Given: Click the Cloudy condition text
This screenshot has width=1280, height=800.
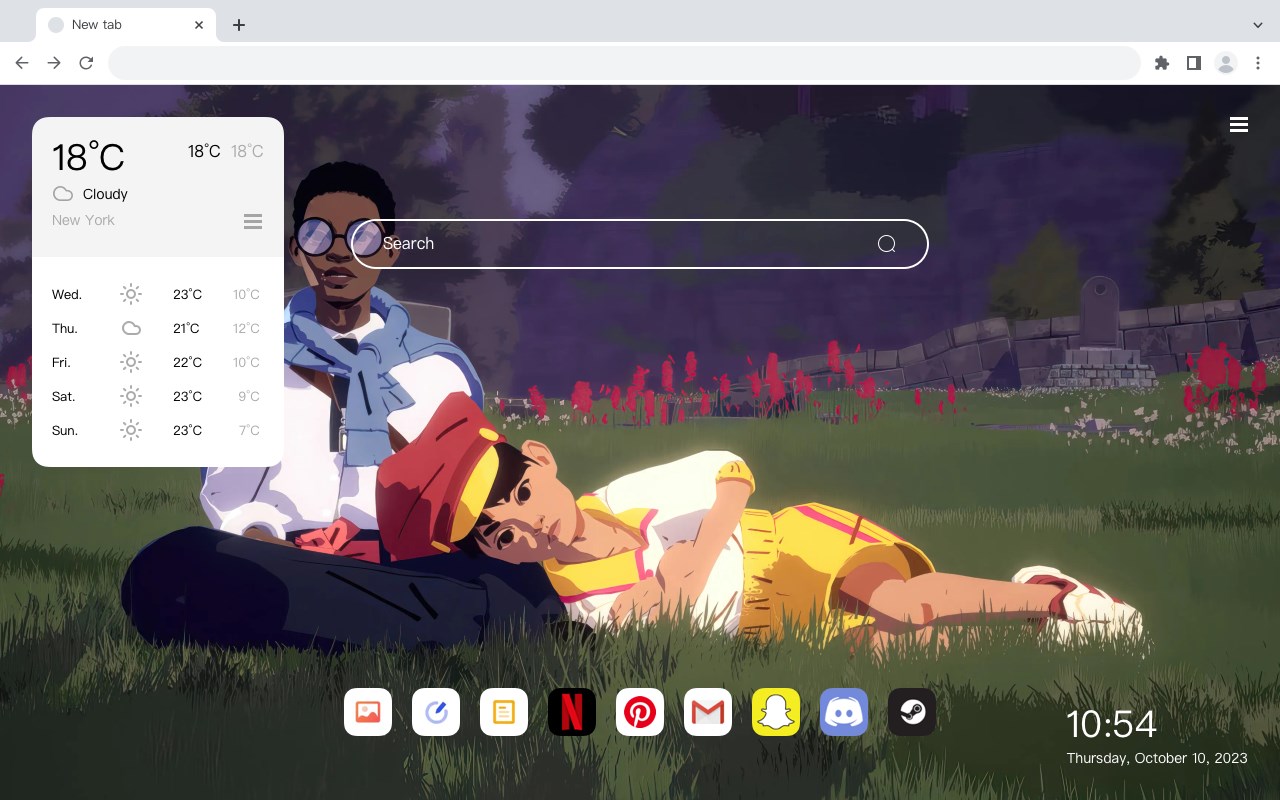Looking at the screenshot, I should point(105,194).
